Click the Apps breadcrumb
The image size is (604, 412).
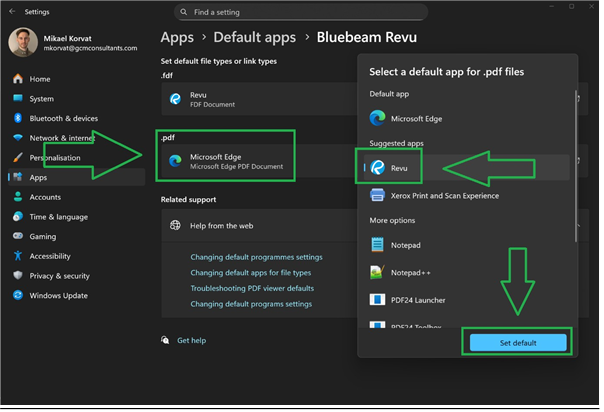[177, 38]
